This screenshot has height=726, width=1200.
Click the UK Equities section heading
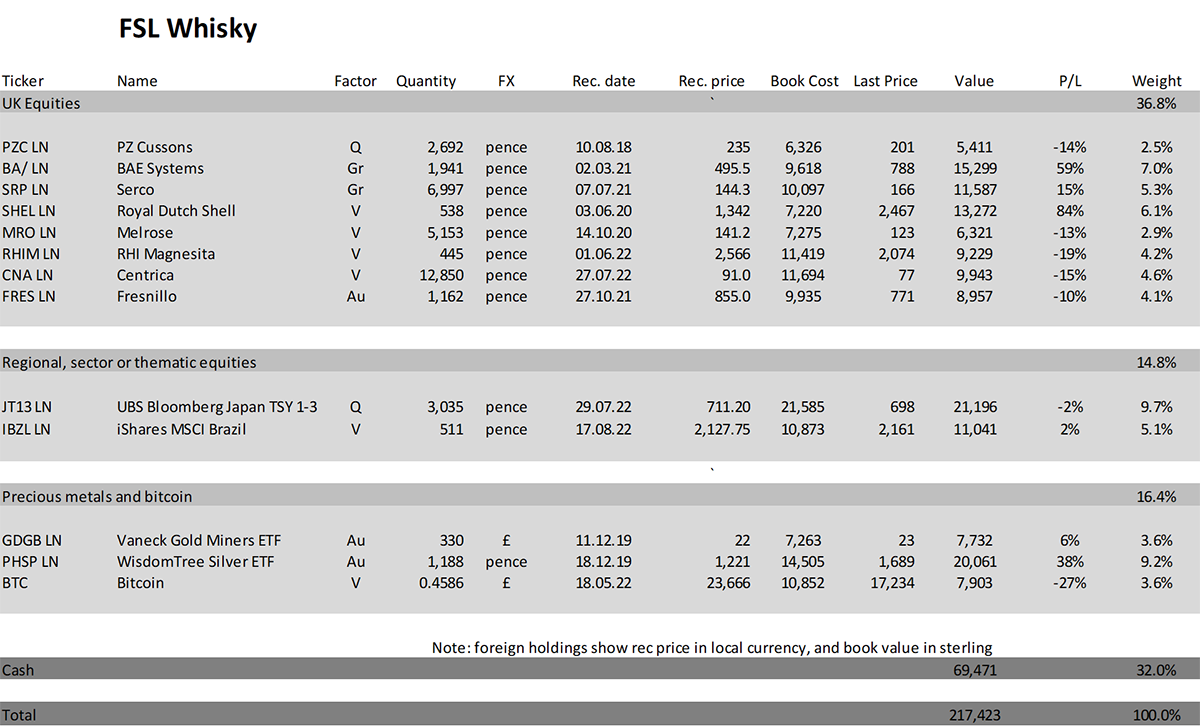tap(41, 103)
